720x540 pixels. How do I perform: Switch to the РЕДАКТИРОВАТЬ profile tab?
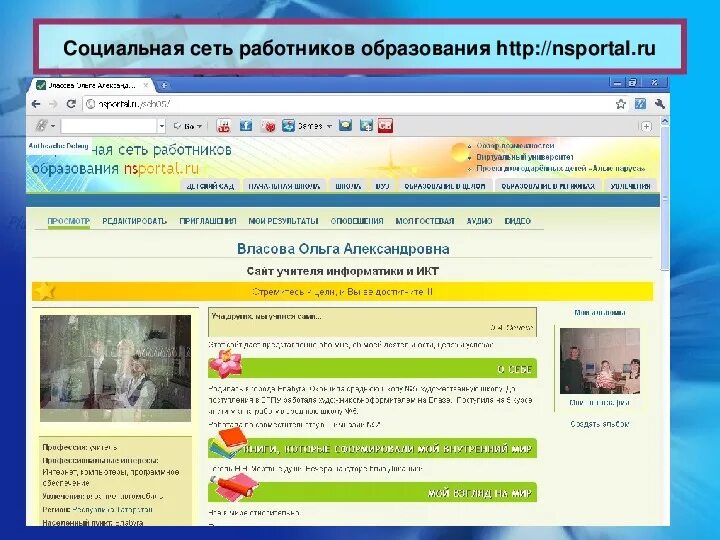tap(135, 221)
